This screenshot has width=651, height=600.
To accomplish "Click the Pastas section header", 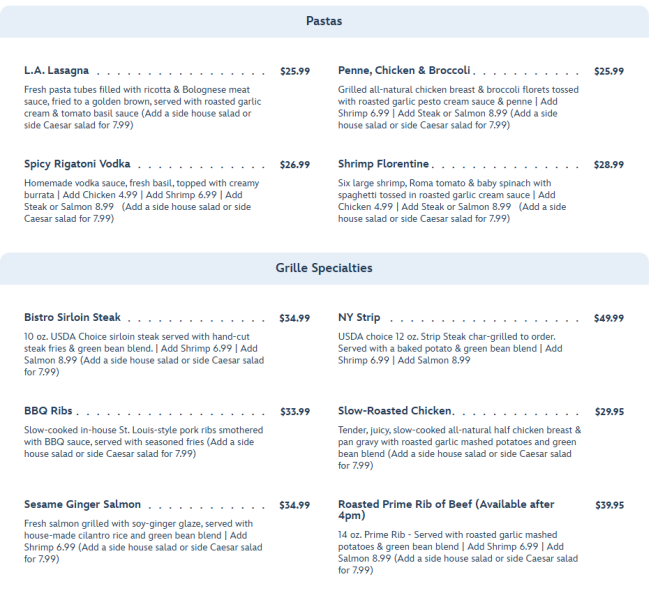I will [324, 20].
